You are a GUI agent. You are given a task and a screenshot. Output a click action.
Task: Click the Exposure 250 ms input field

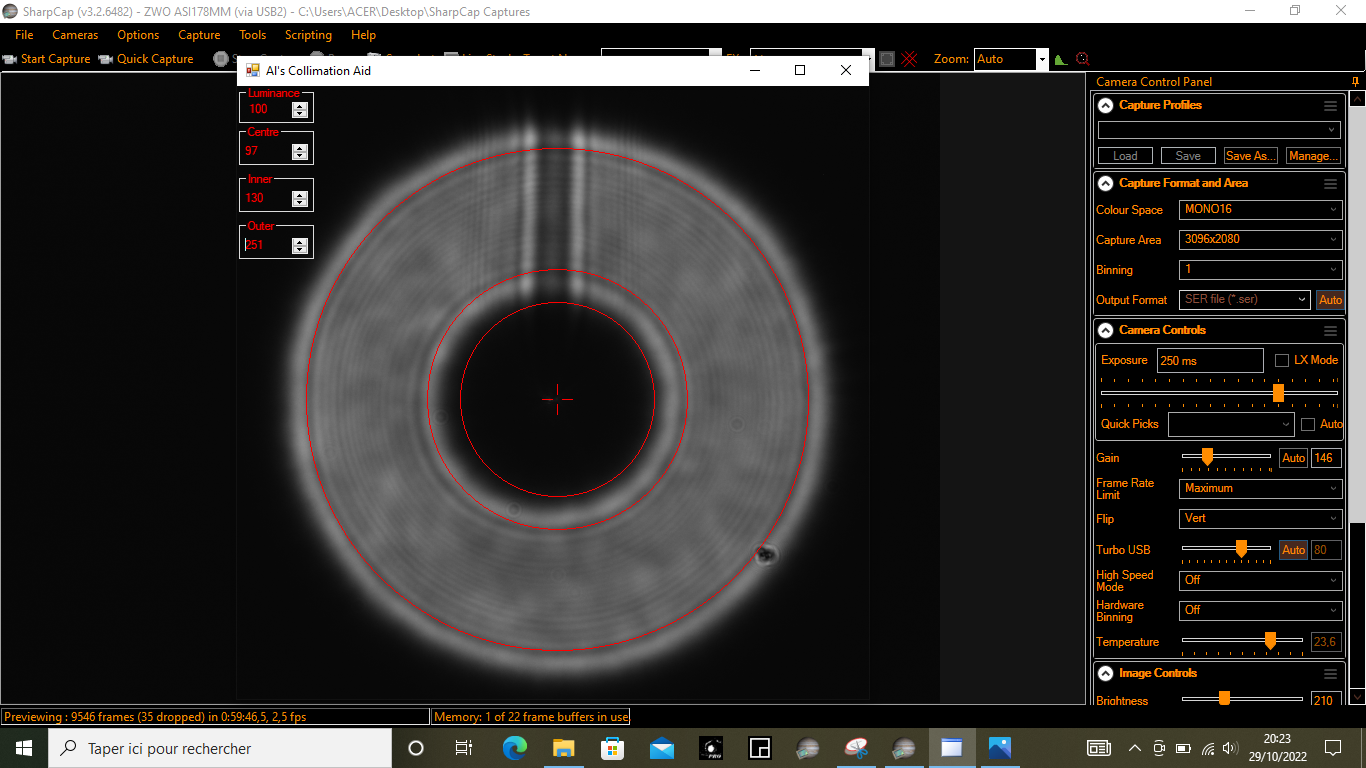pos(1210,361)
